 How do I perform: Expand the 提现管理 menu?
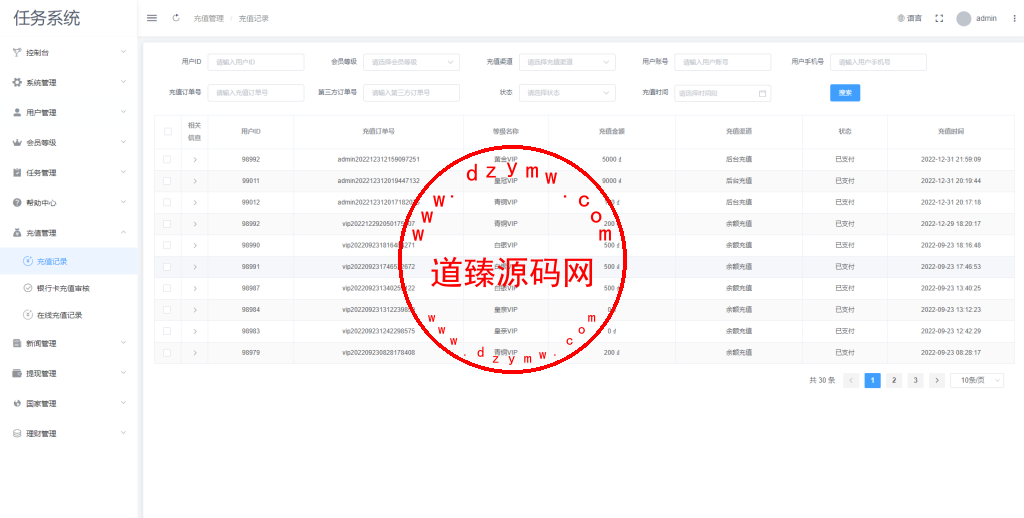coord(69,374)
